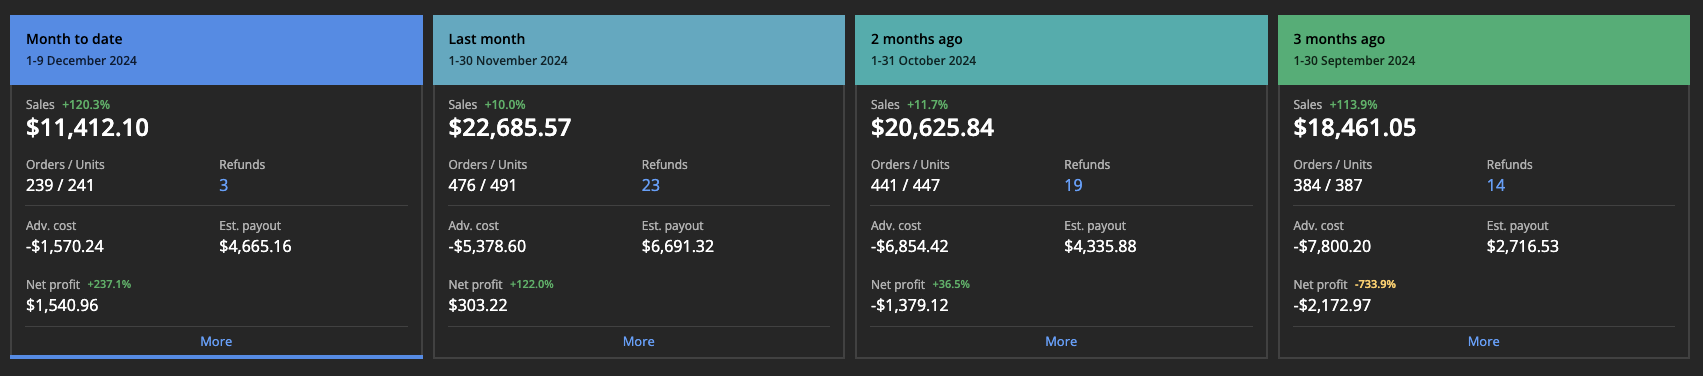Image resolution: width=1703 pixels, height=376 pixels.
Task: Click date range 1-30 September 2024
Action: point(1354,61)
